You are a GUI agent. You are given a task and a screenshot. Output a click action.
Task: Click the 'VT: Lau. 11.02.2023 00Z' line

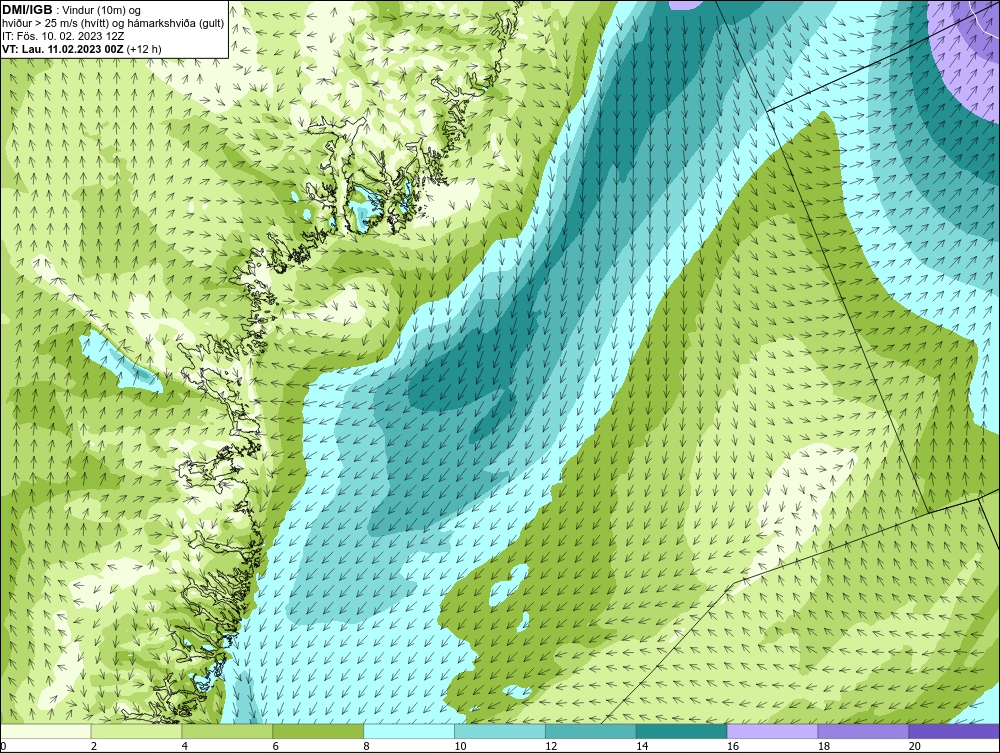(x=62, y=48)
